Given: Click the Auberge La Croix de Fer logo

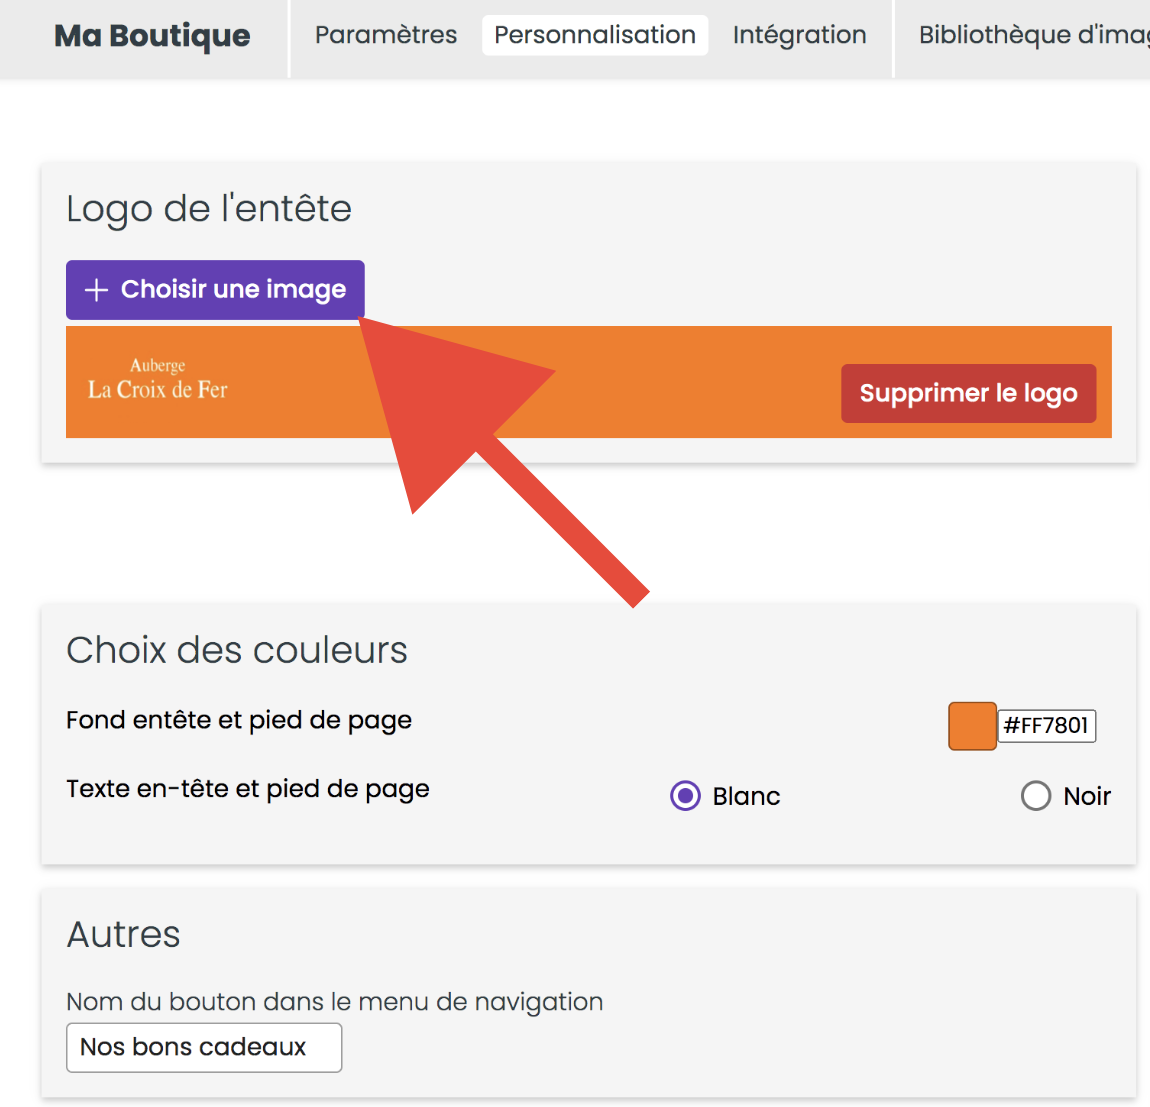Looking at the screenshot, I should pyautogui.click(x=158, y=379).
